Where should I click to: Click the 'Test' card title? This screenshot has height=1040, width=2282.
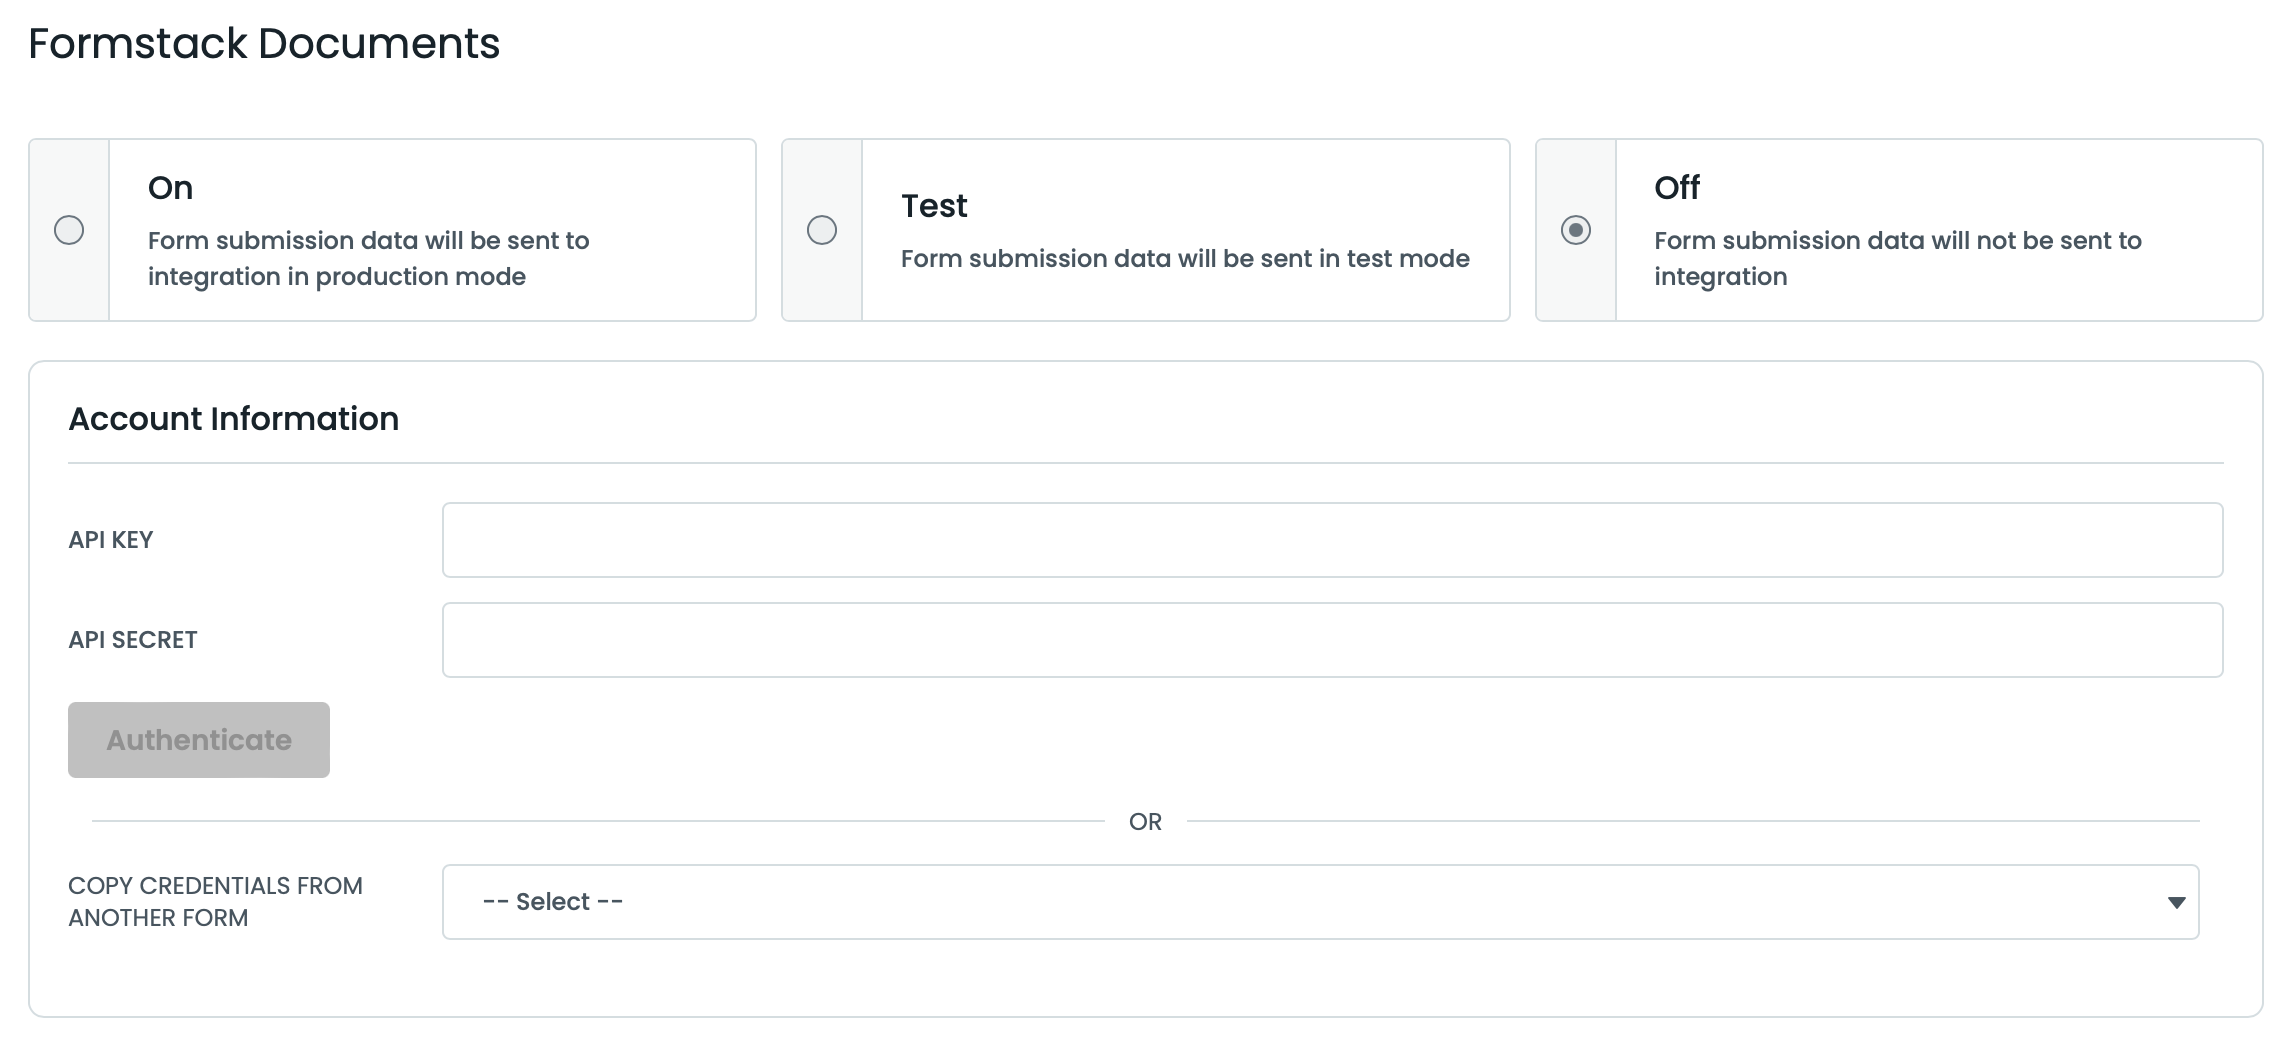click(934, 206)
